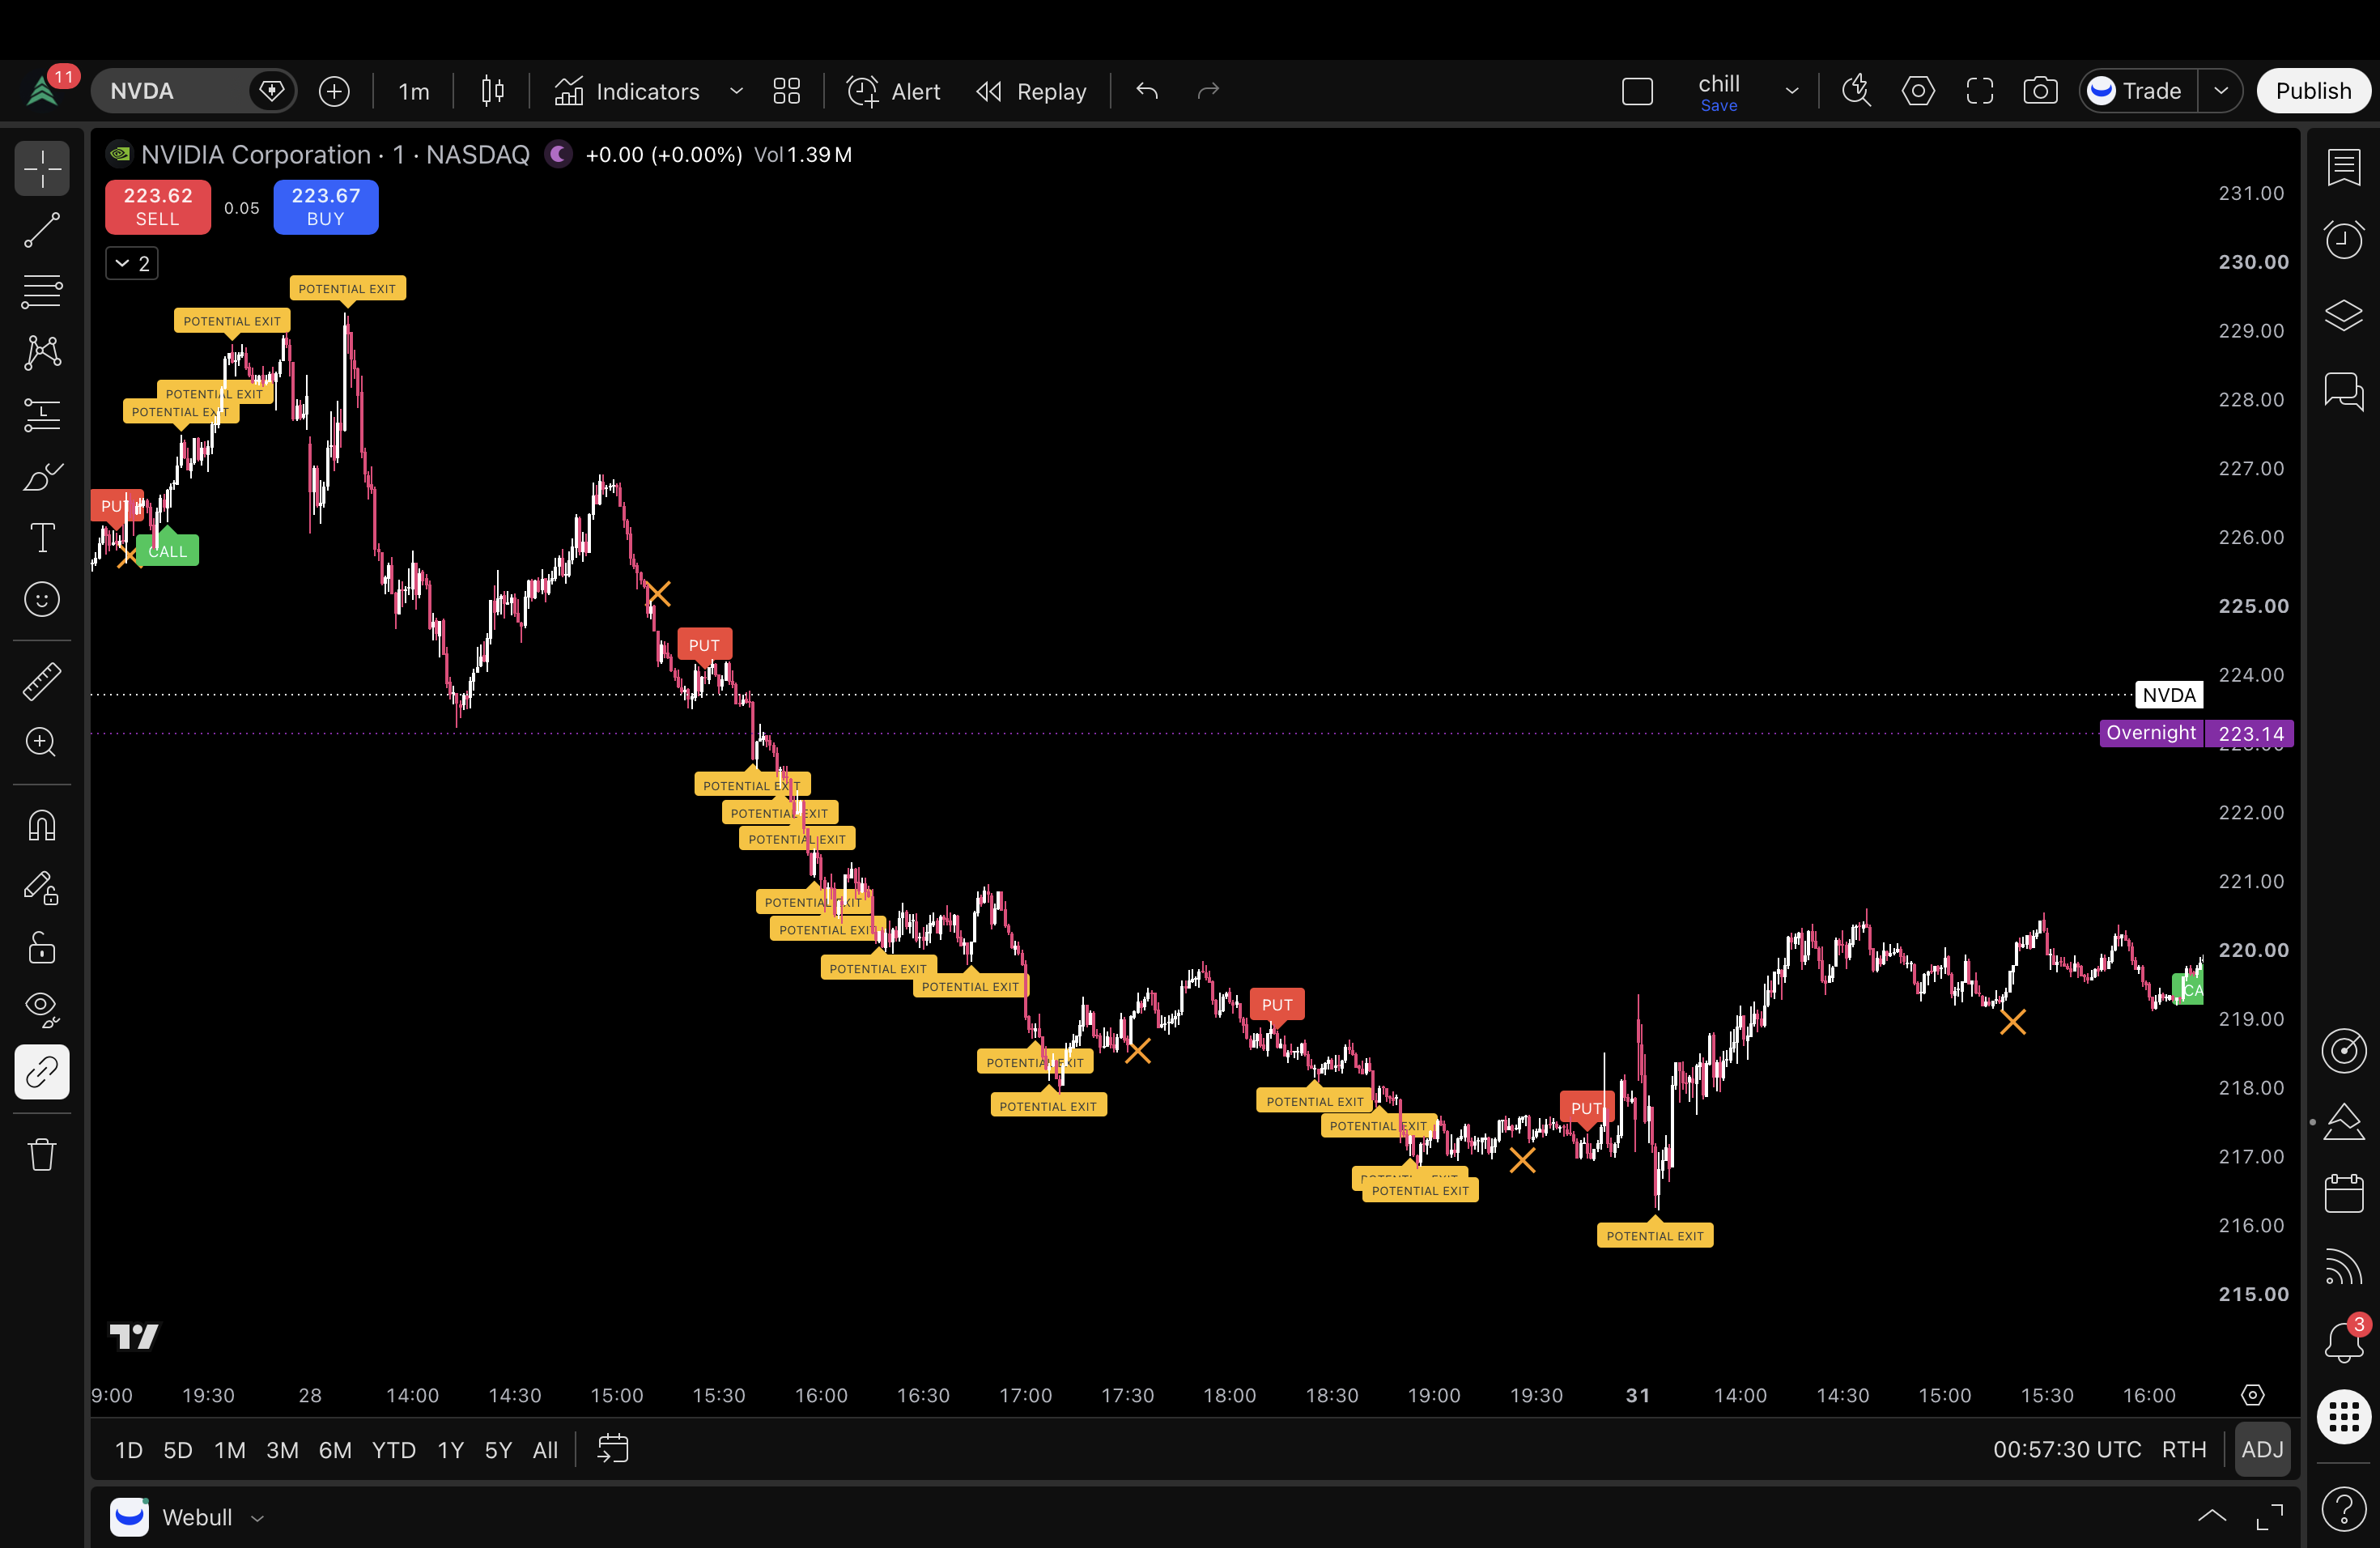The height and width of the screenshot is (1548, 2380).
Task: Open the 1m interval selector
Action: (x=413, y=91)
